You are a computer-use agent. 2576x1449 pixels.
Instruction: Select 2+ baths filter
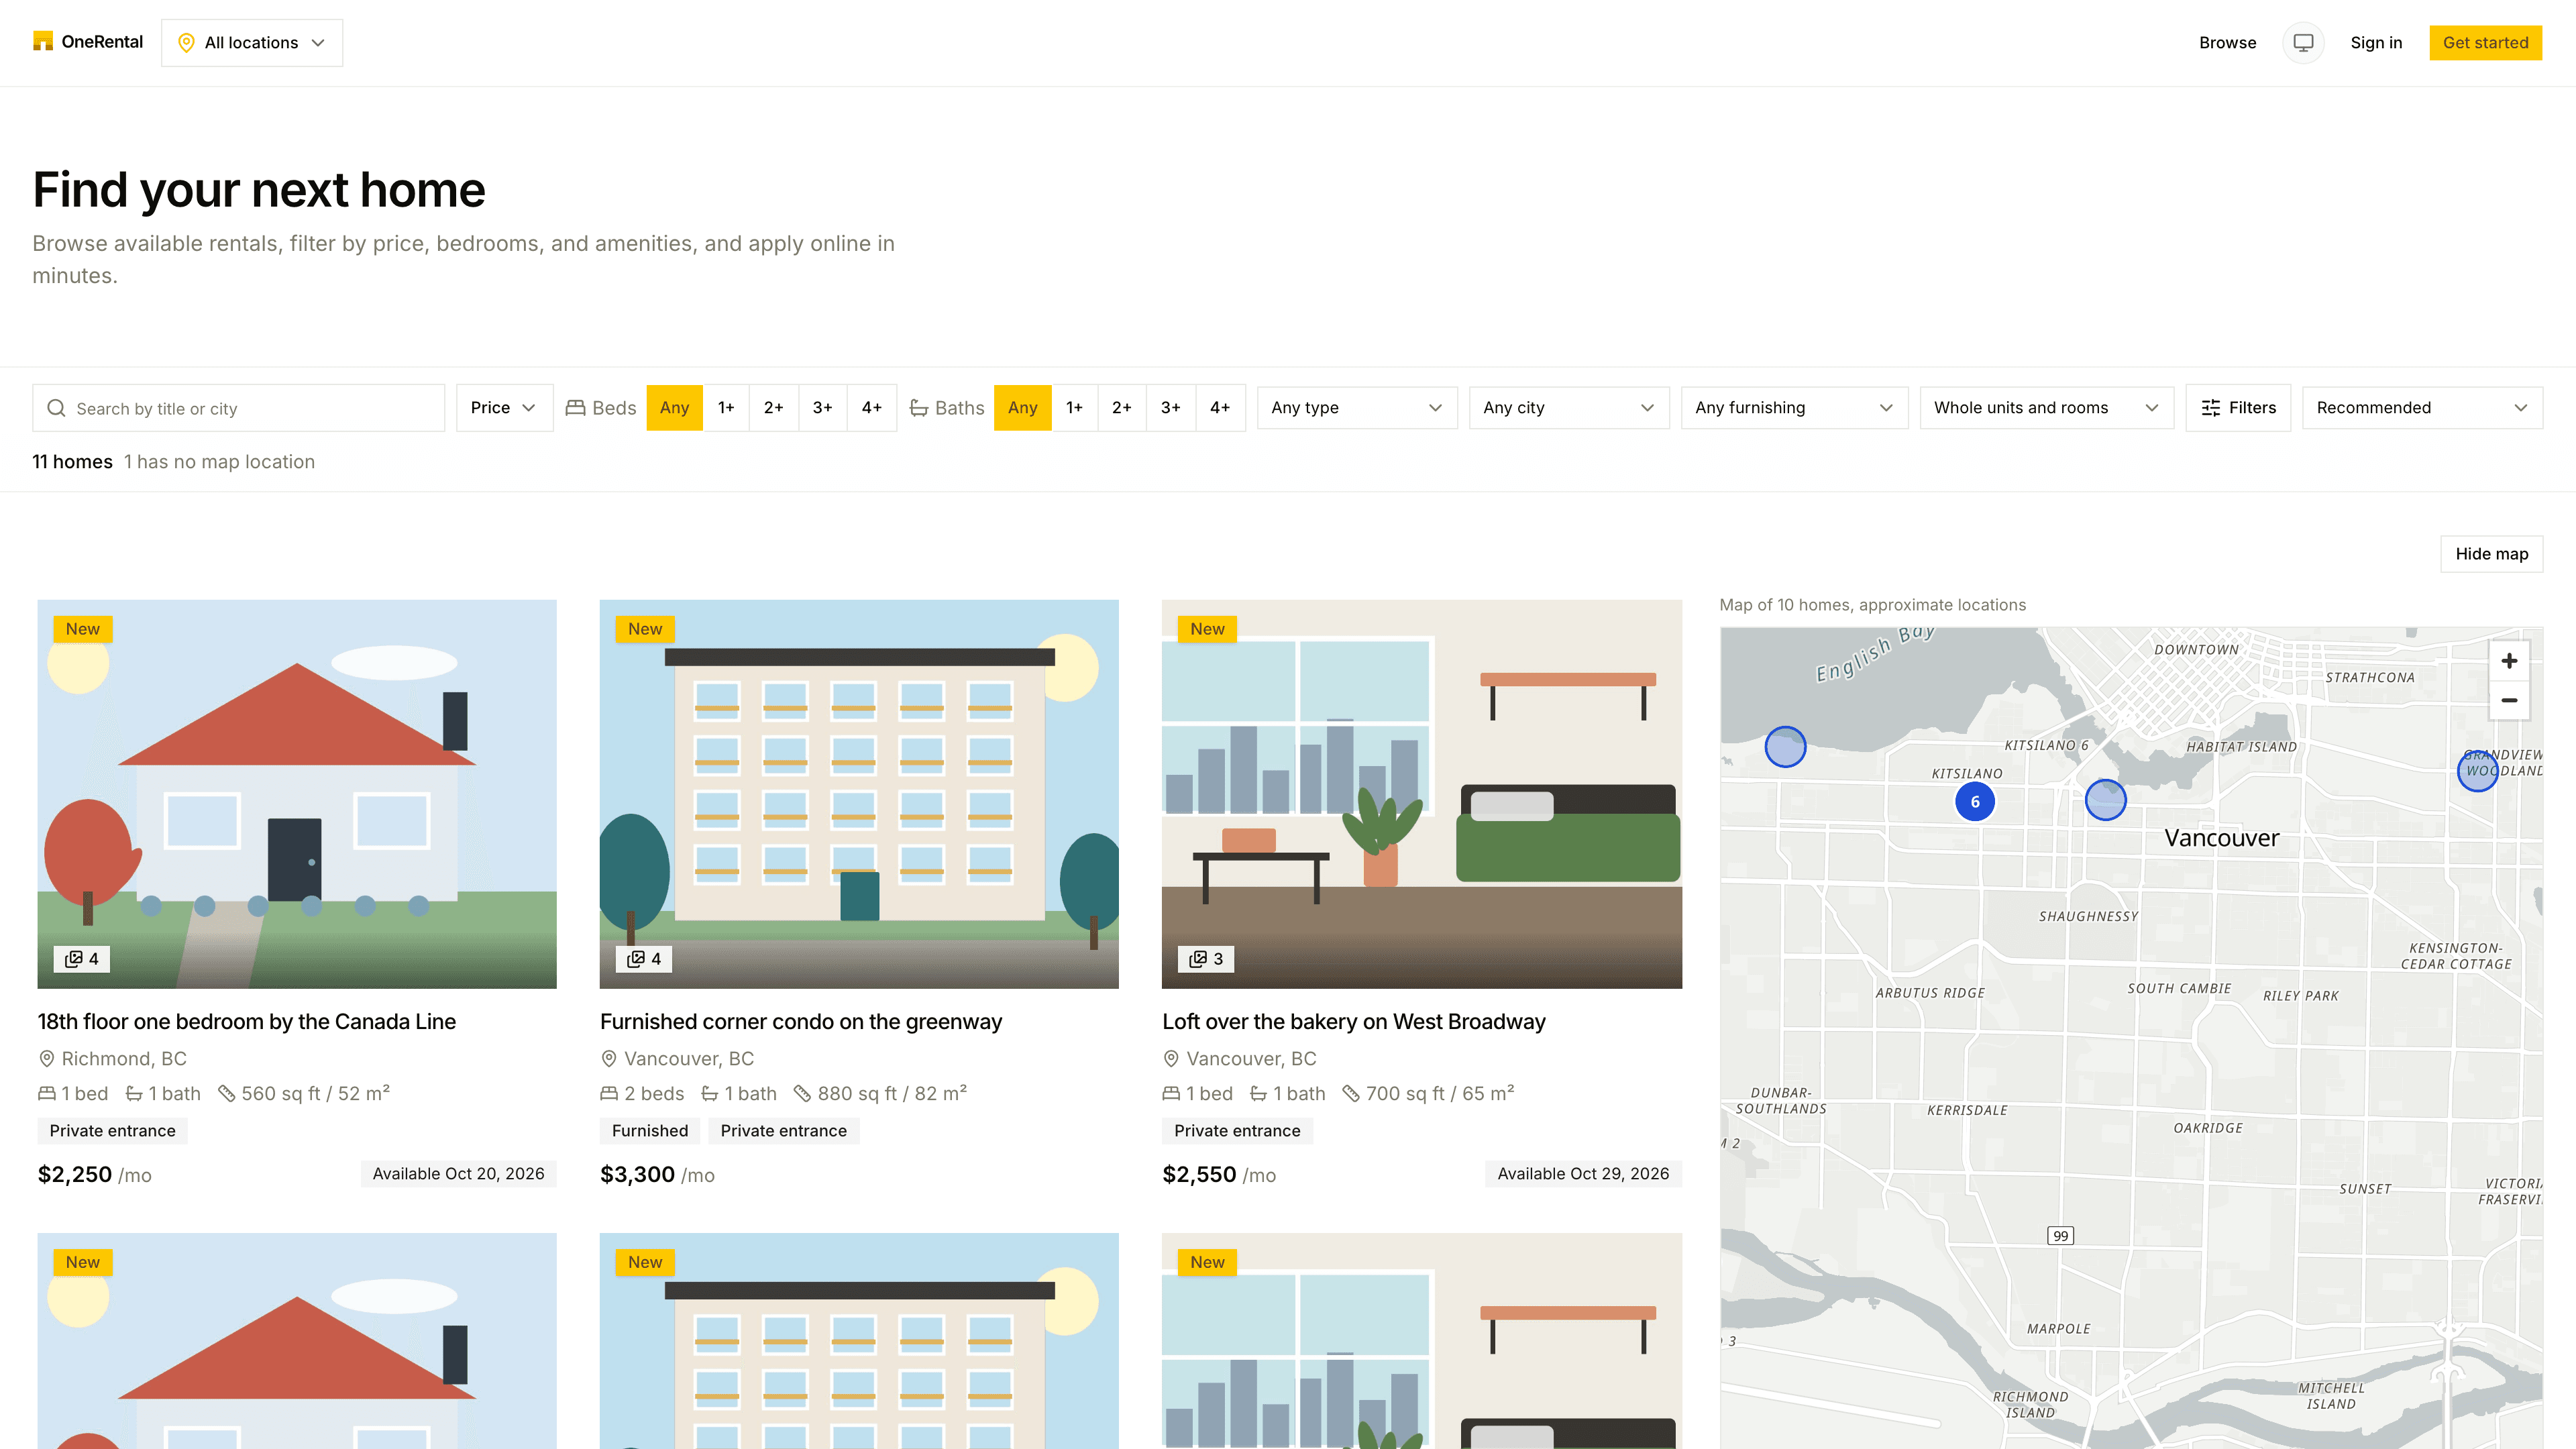[x=1122, y=408]
